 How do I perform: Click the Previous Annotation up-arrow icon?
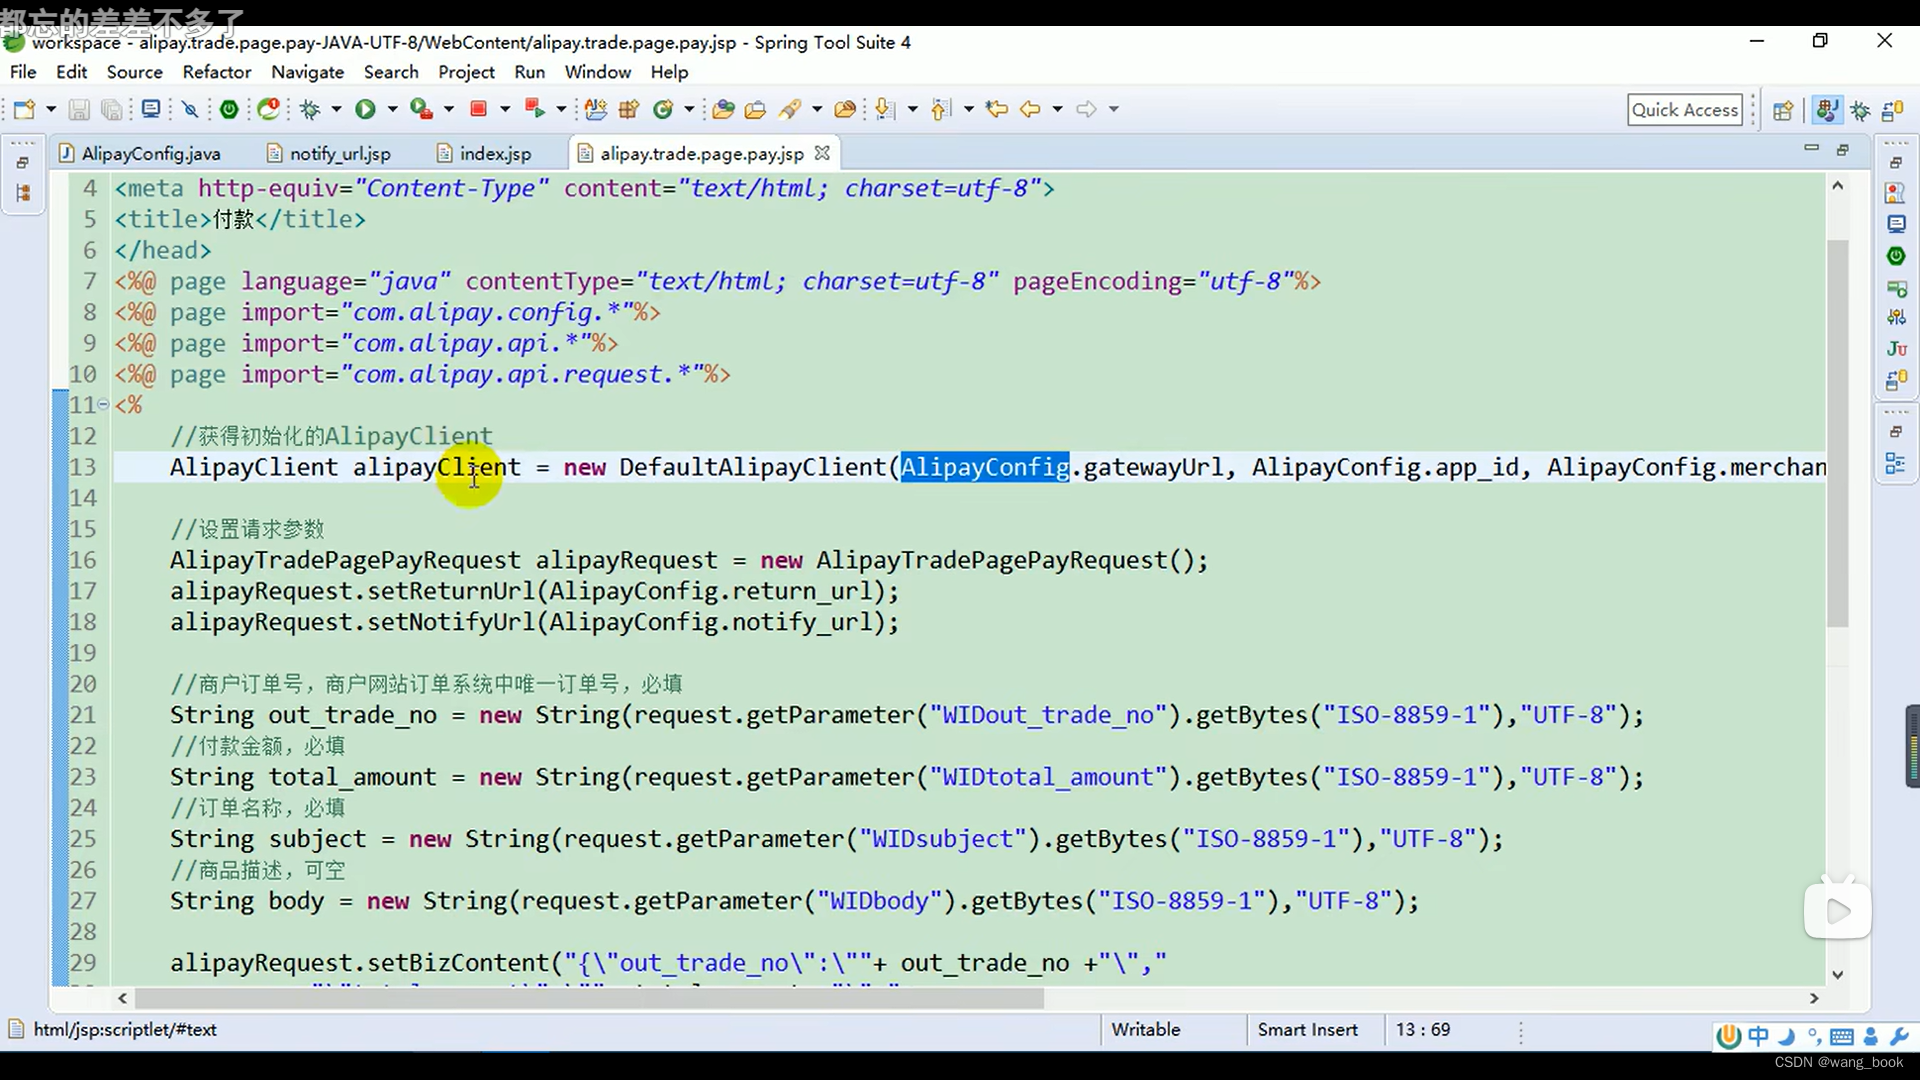click(940, 109)
